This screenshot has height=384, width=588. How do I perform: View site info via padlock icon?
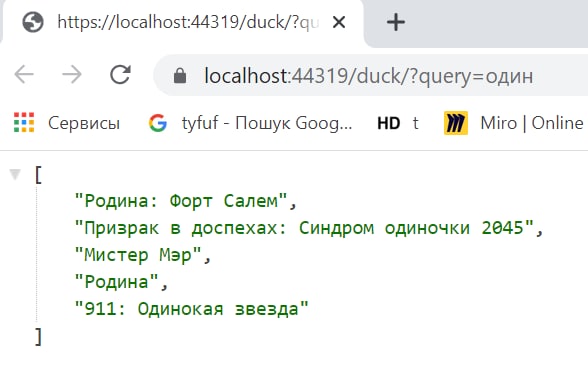coord(180,75)
